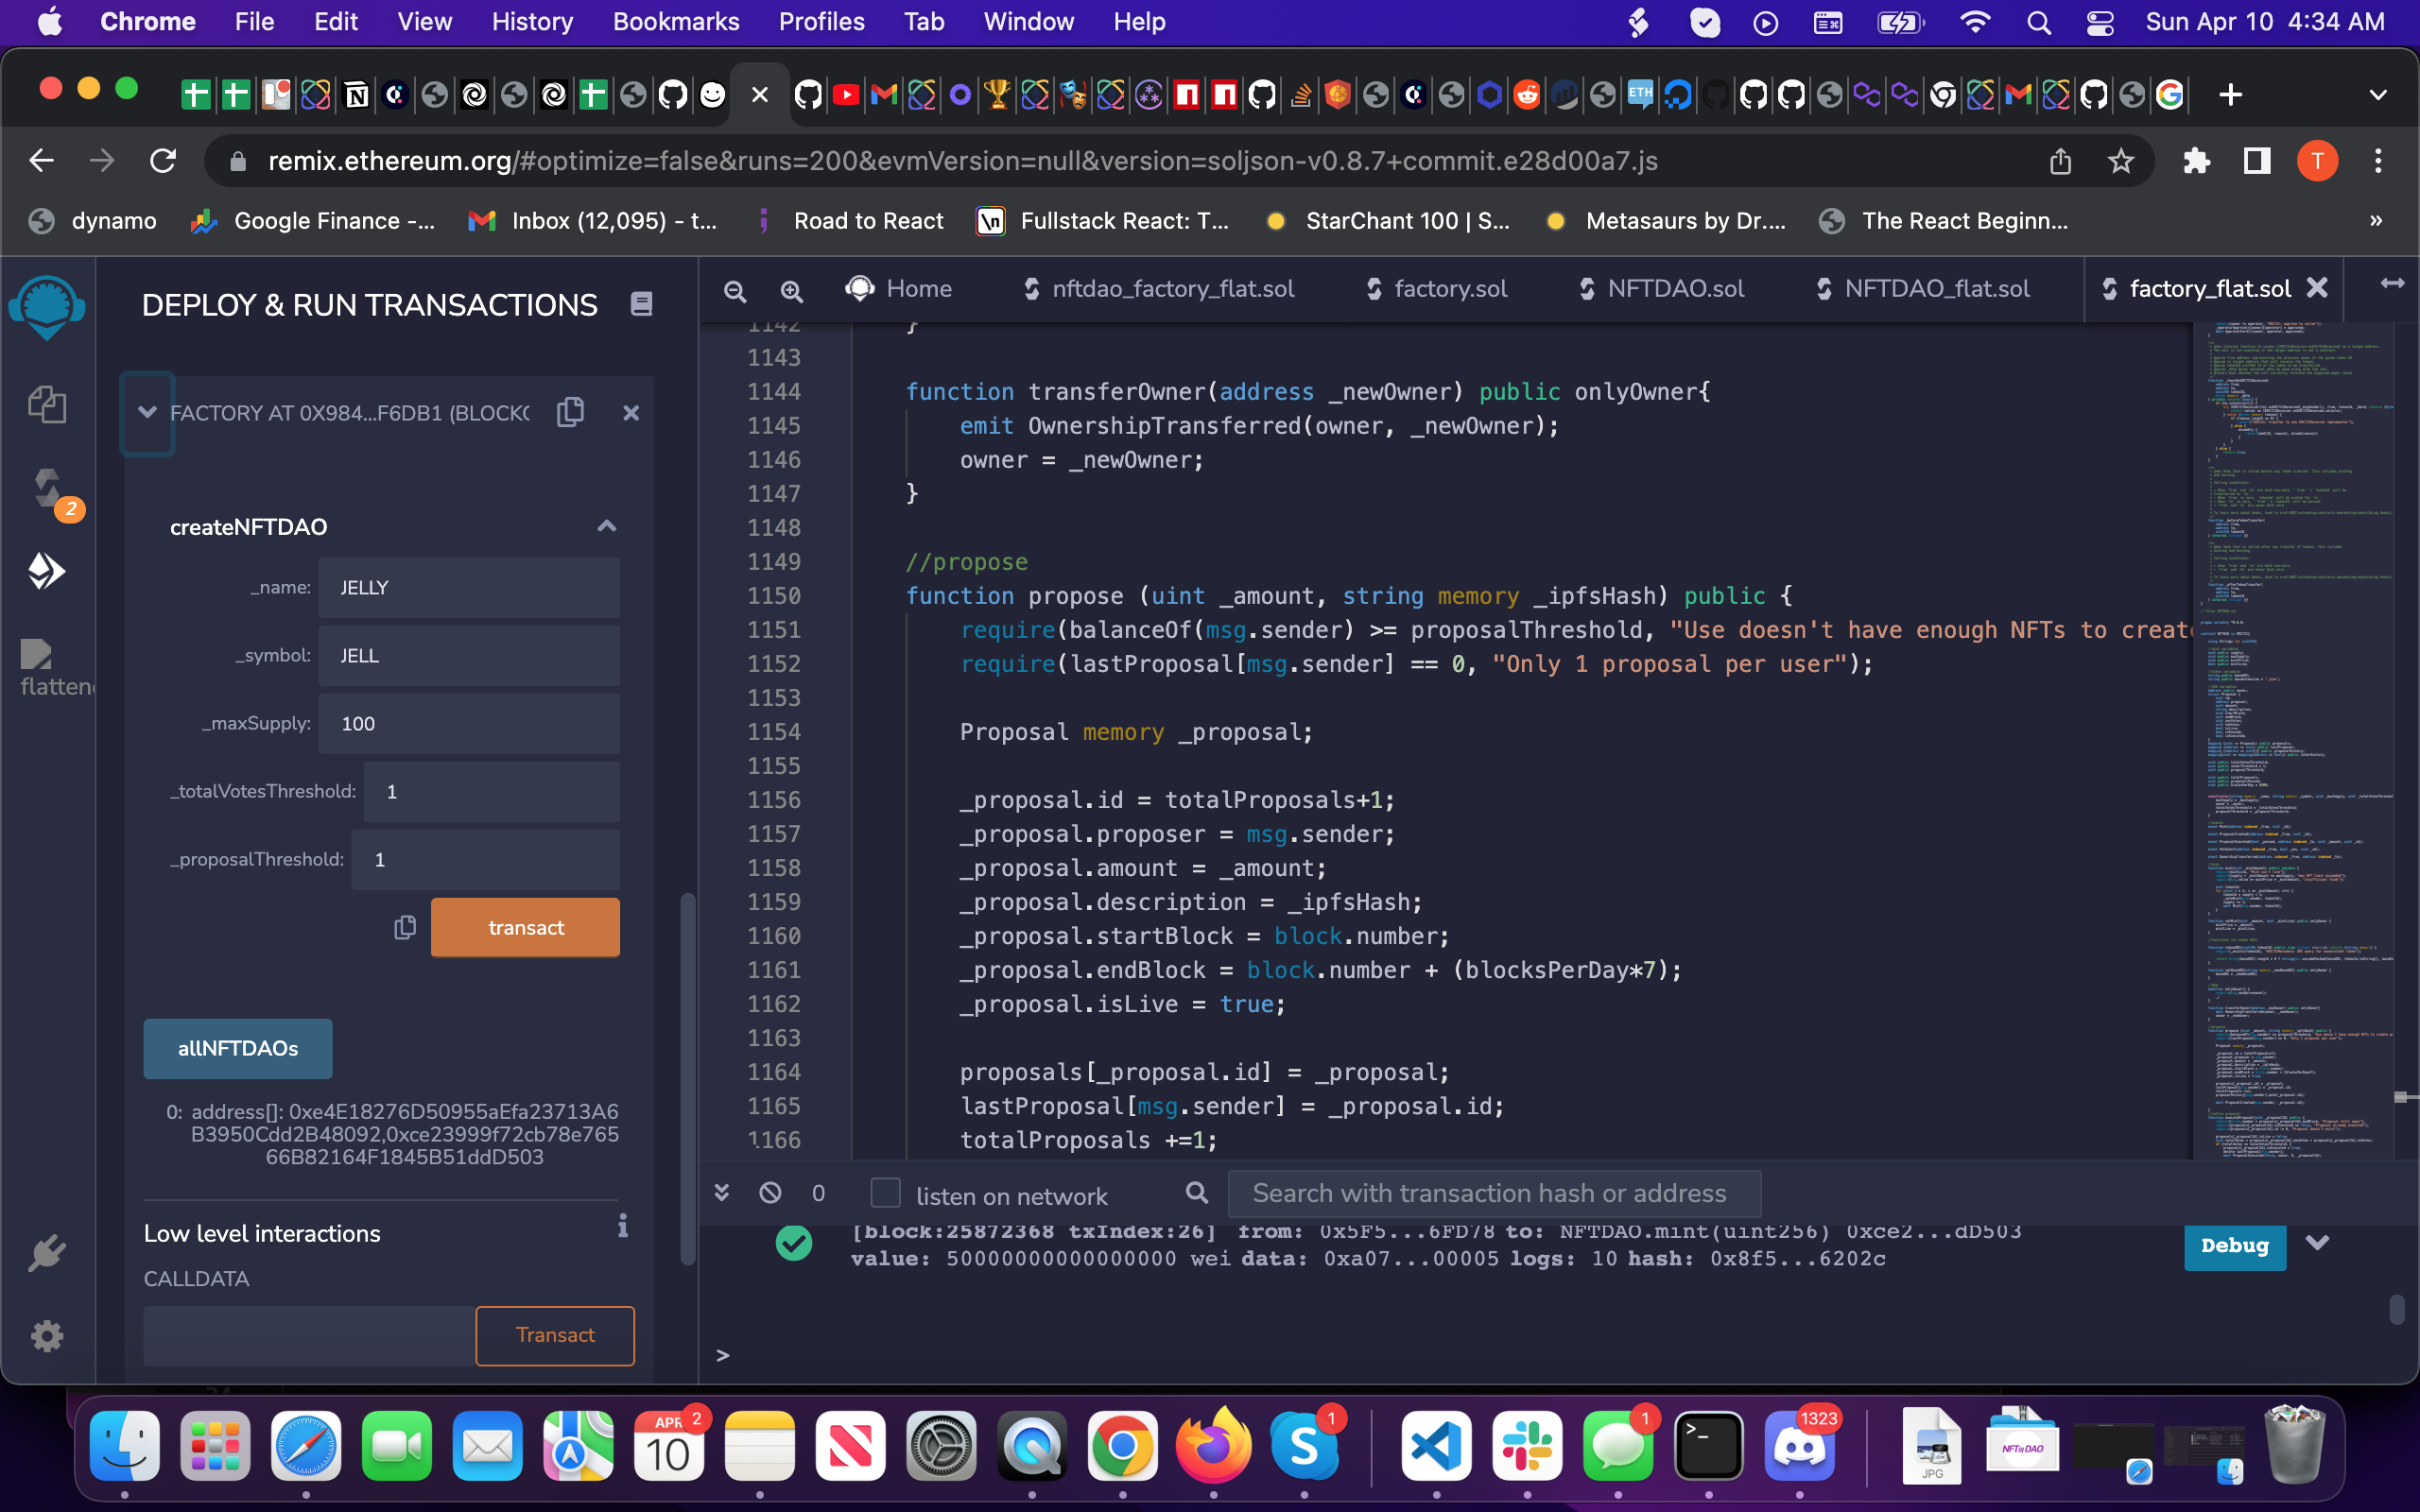Toggle listen on network checkbox
Image resolution: width=2420 pixels, height=1512 pixels.
pyautogui.click(x=885, y=1193)
